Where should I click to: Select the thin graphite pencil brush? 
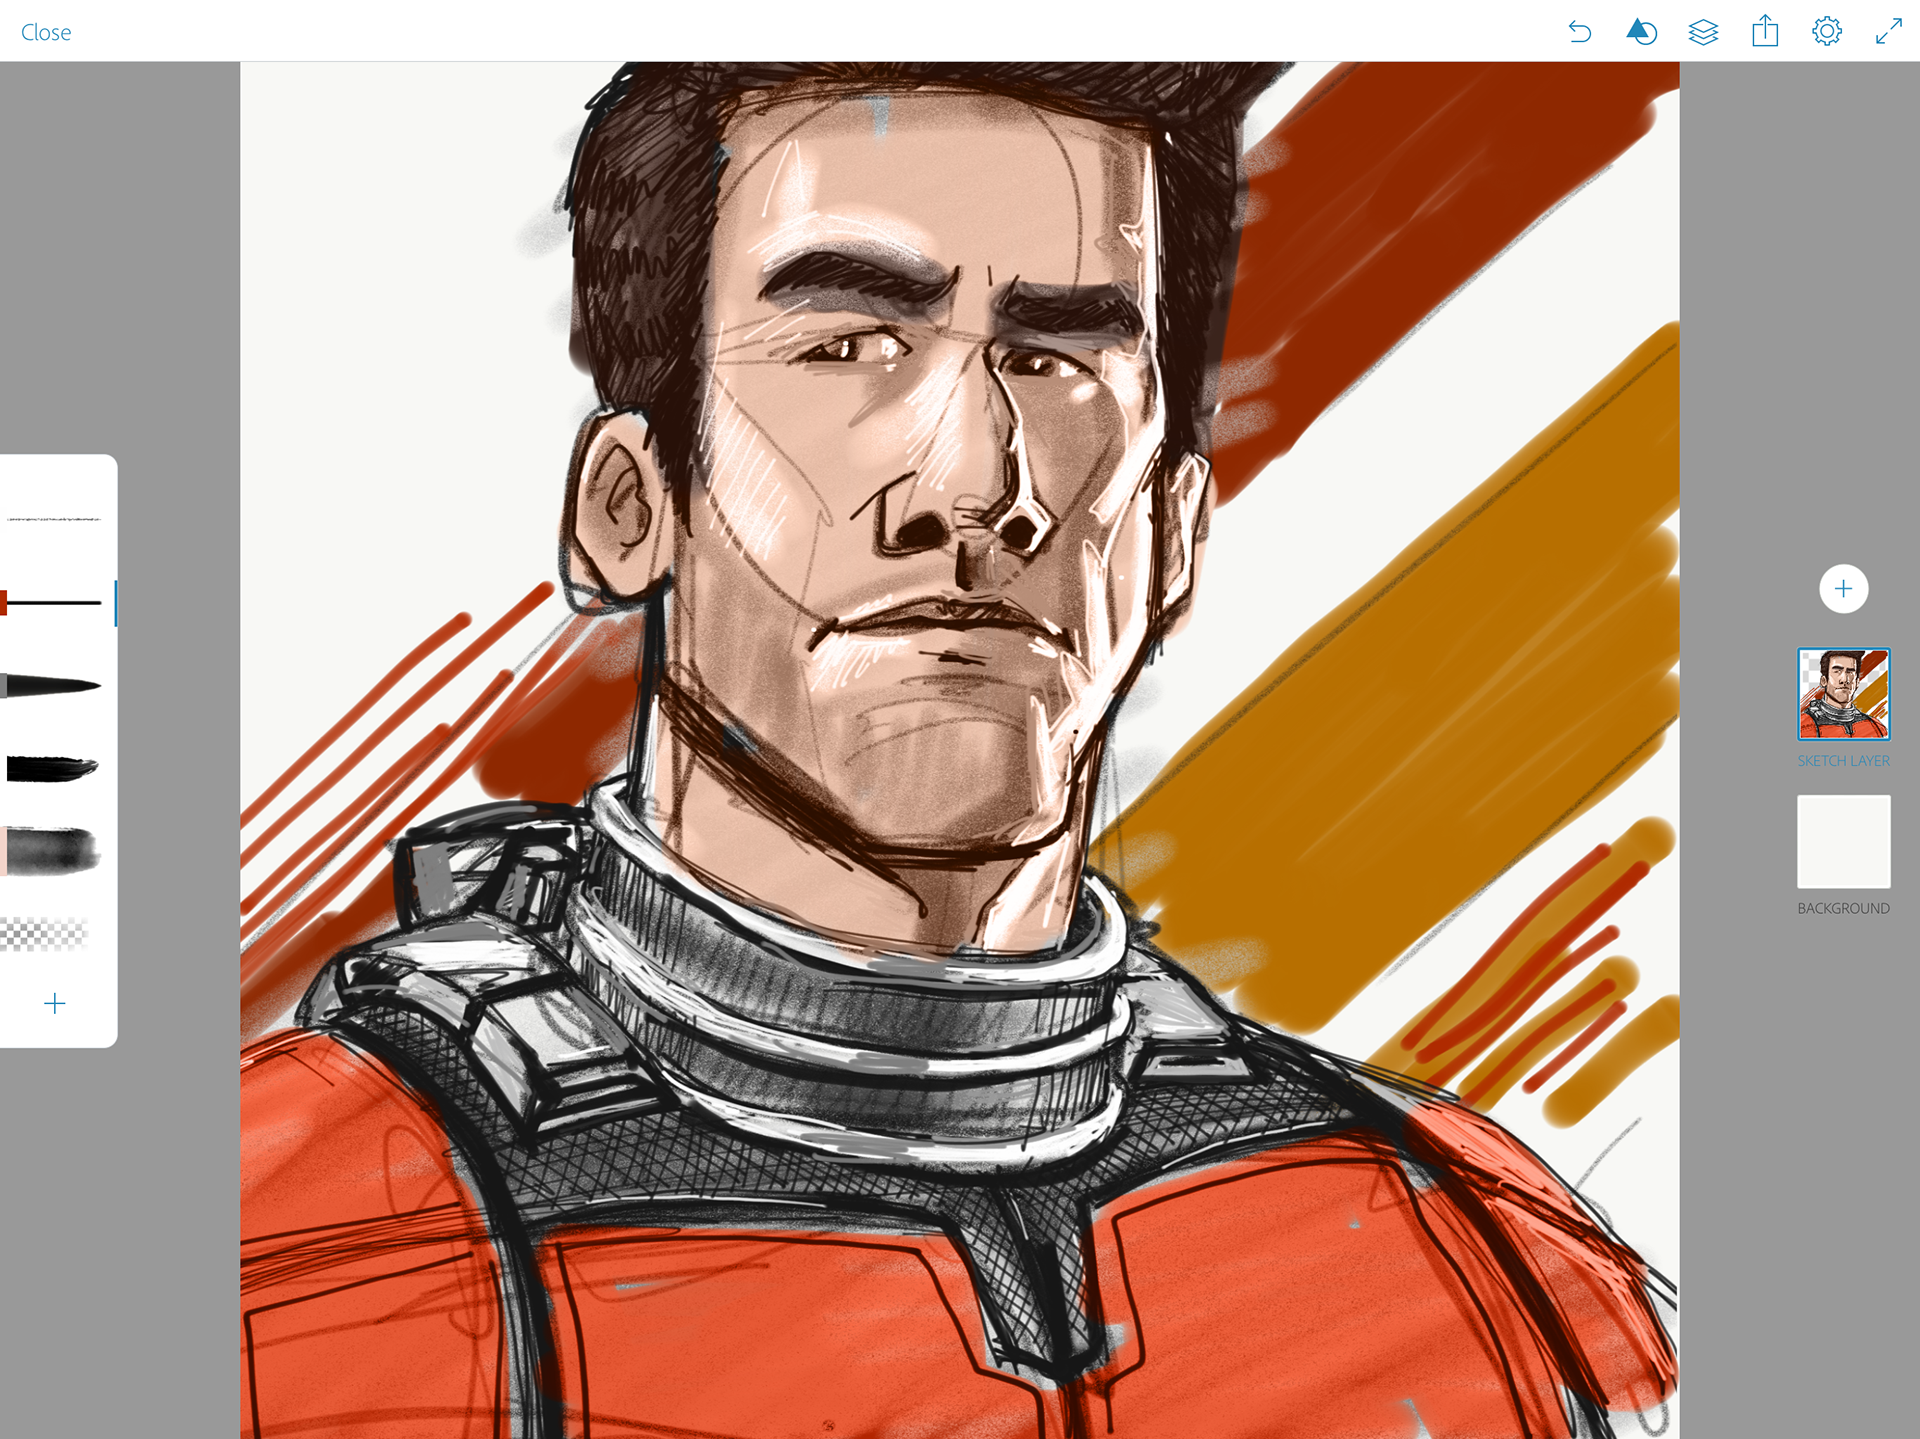point(54,520)
